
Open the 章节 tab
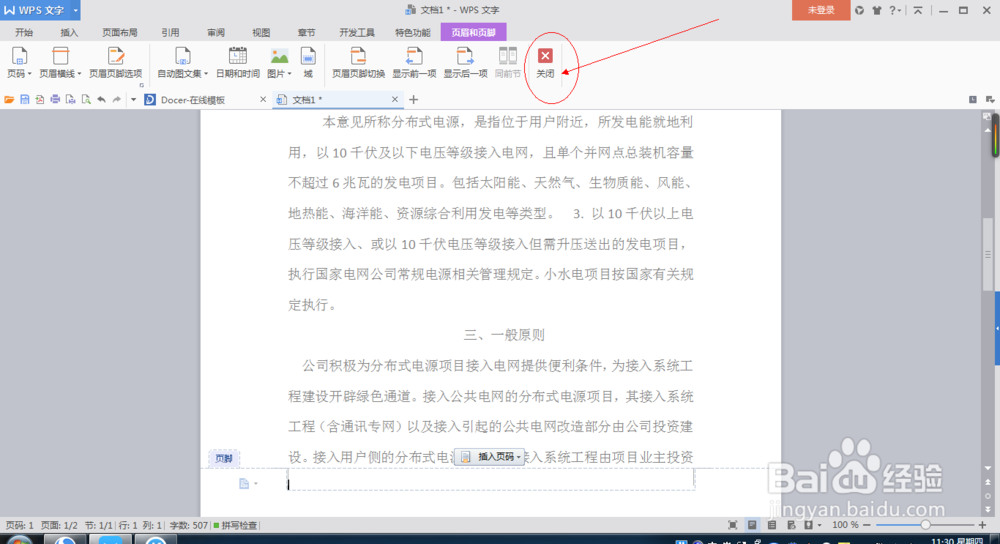pyautogui.click(x=306, y=33)
